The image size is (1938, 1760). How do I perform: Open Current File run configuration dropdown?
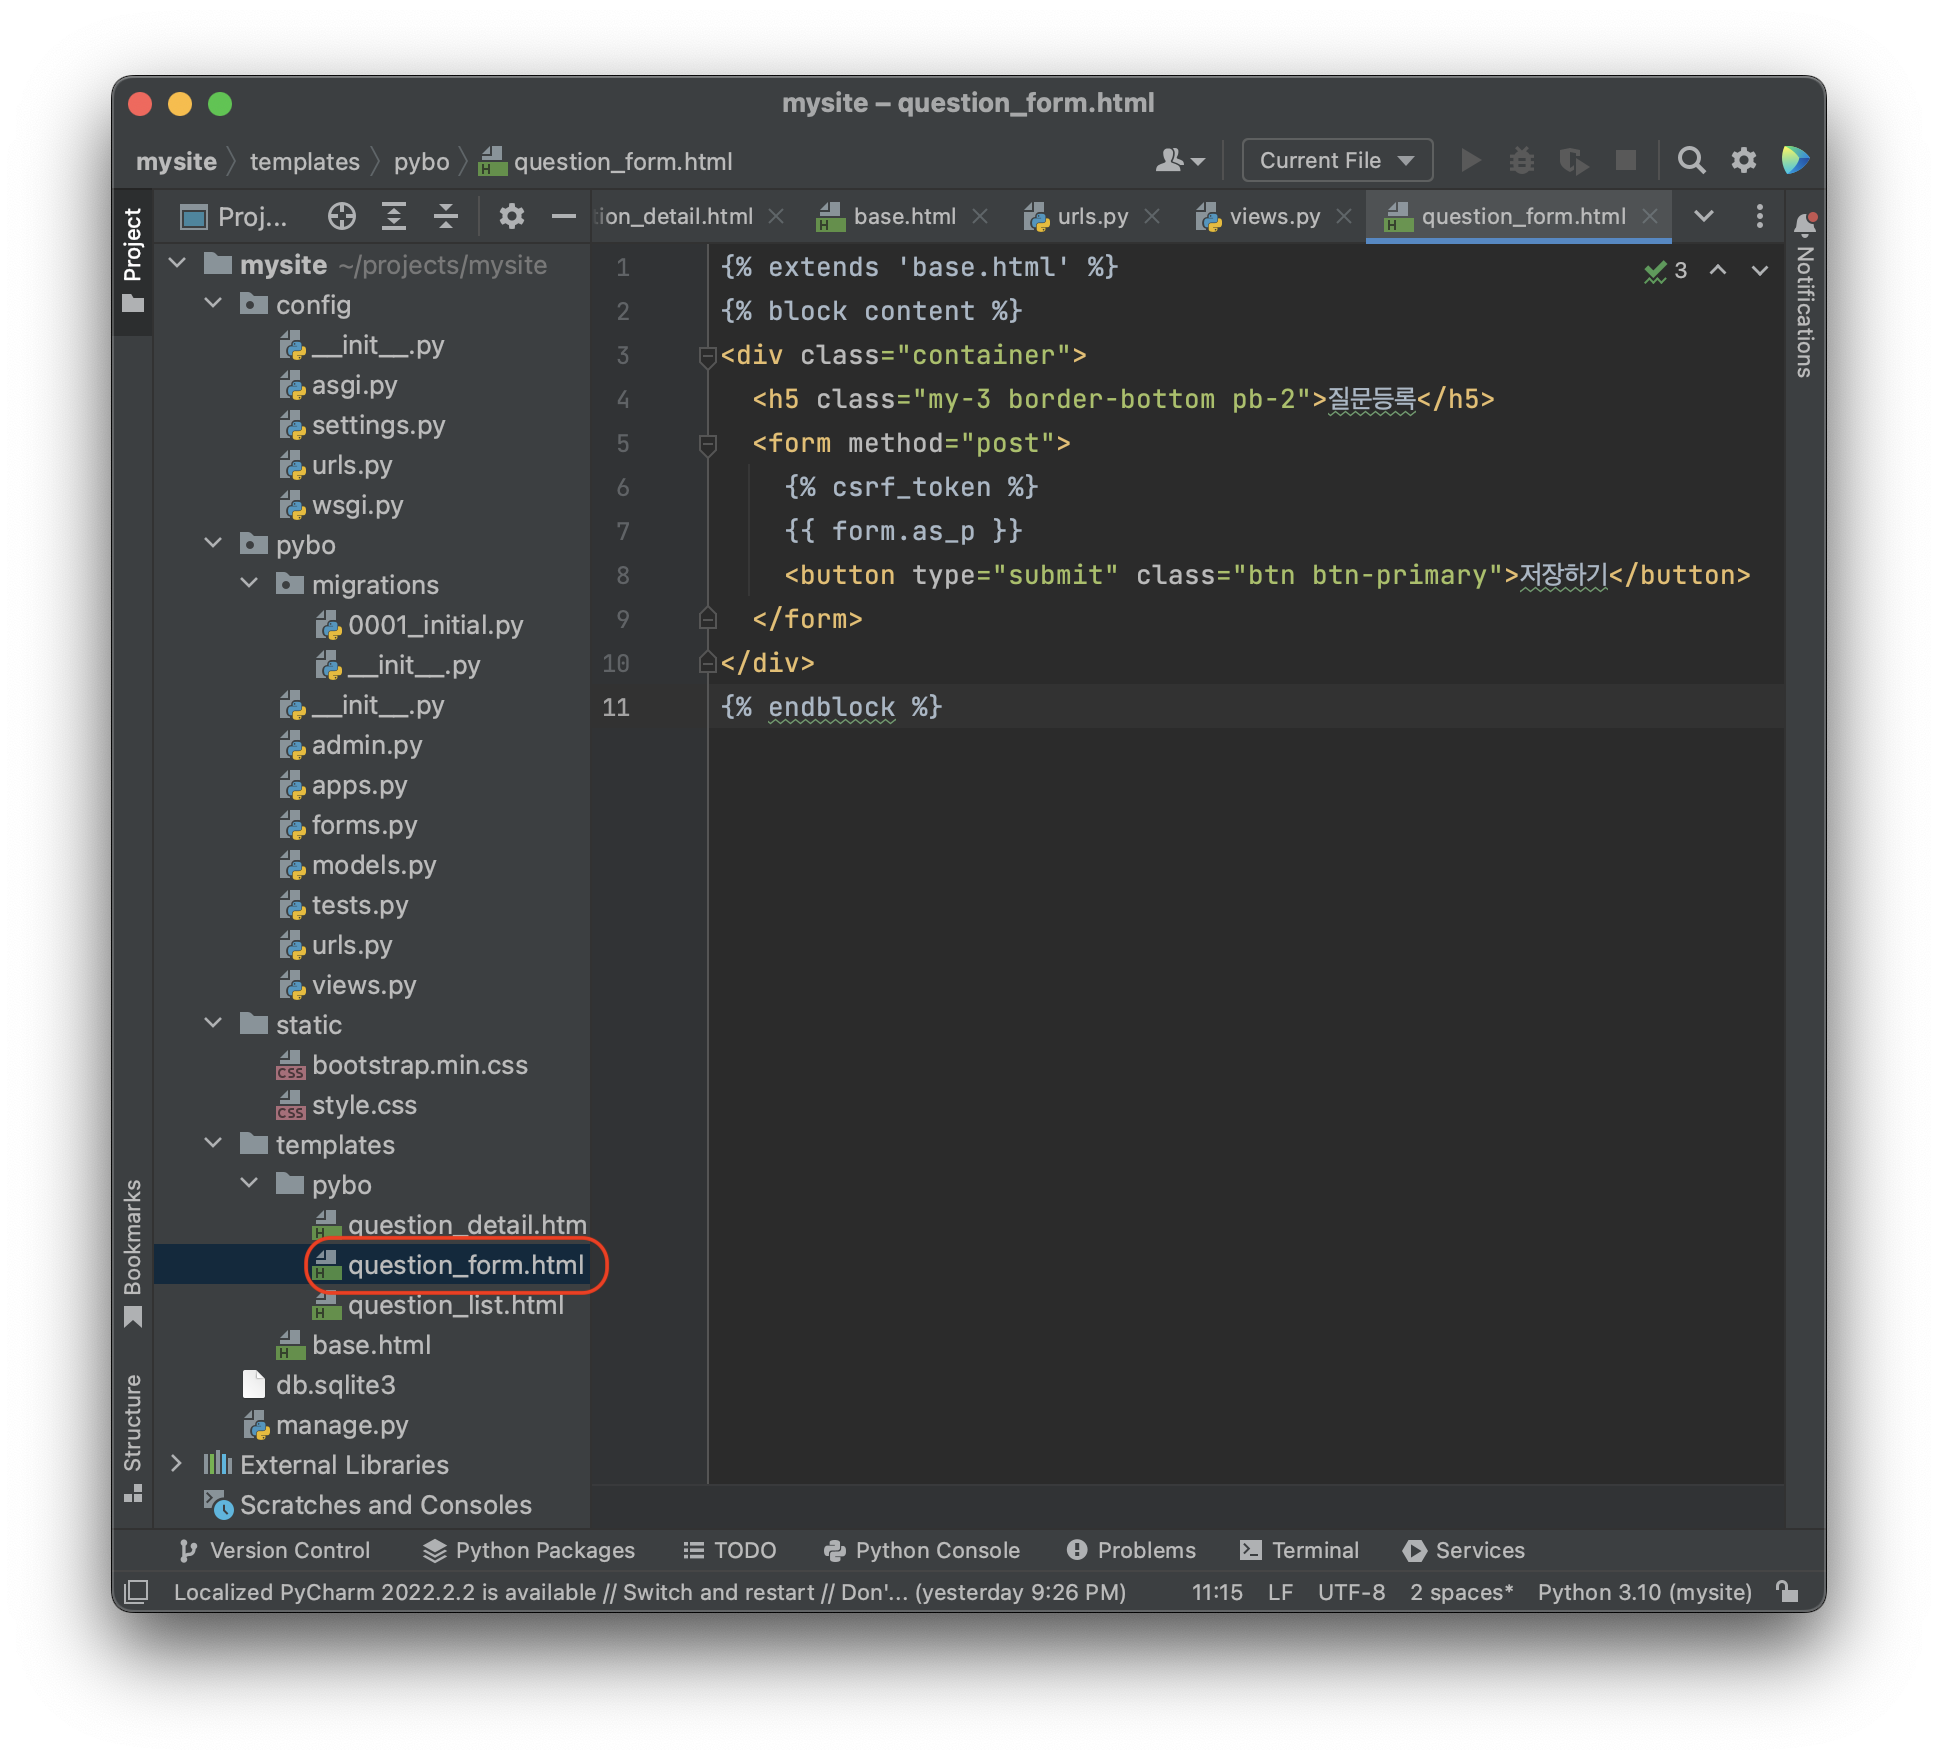(x=1336, y=160)
